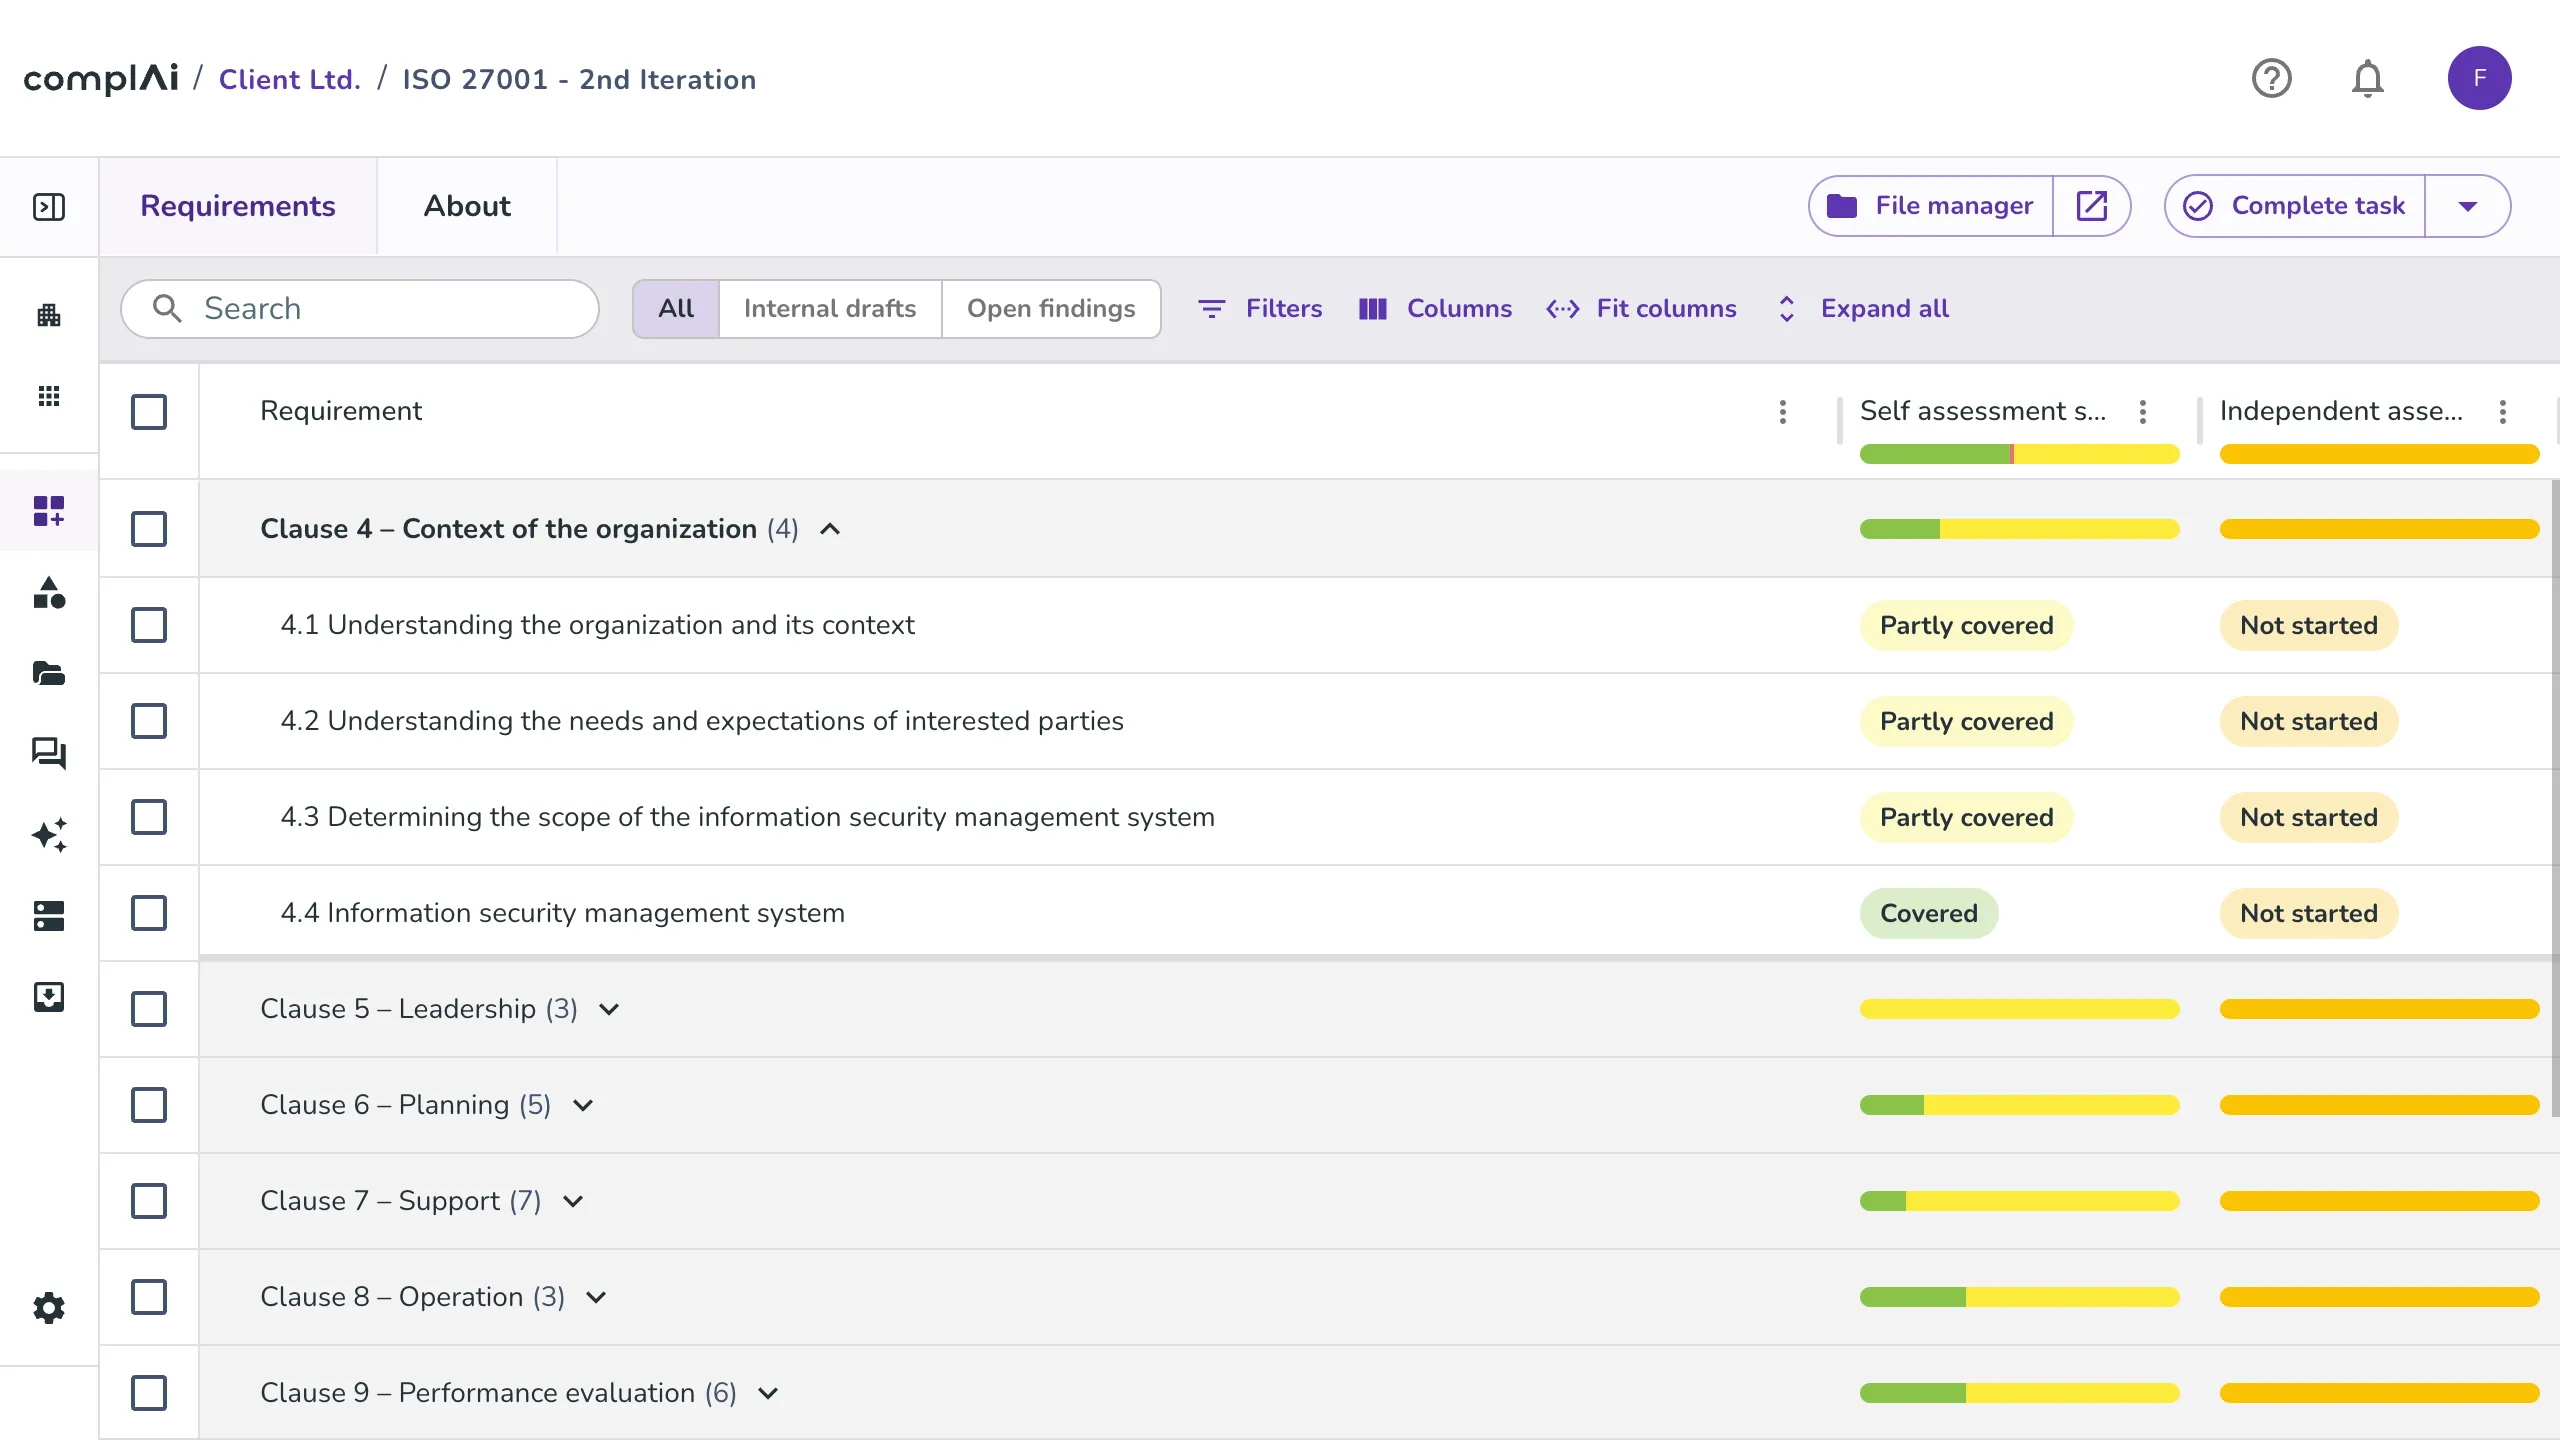Open the shapes icon in sidebar

click(49, 593)
